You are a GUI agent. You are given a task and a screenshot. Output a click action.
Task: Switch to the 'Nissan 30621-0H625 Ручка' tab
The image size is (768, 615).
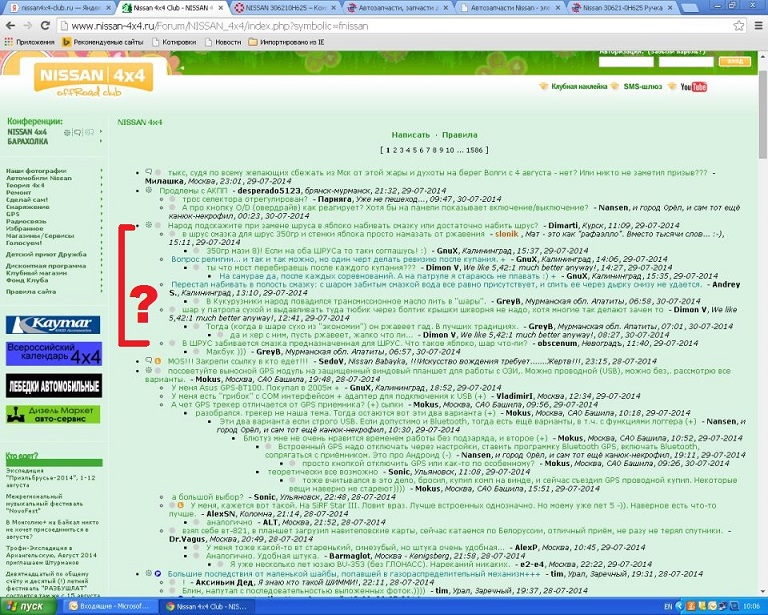pyautogui.click(x=623, y=8)
